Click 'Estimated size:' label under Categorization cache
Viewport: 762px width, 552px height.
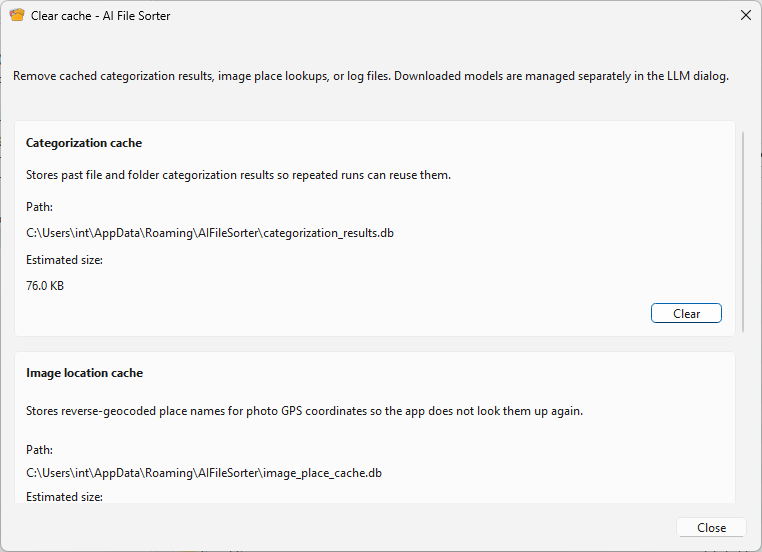(x=65, y=260)
